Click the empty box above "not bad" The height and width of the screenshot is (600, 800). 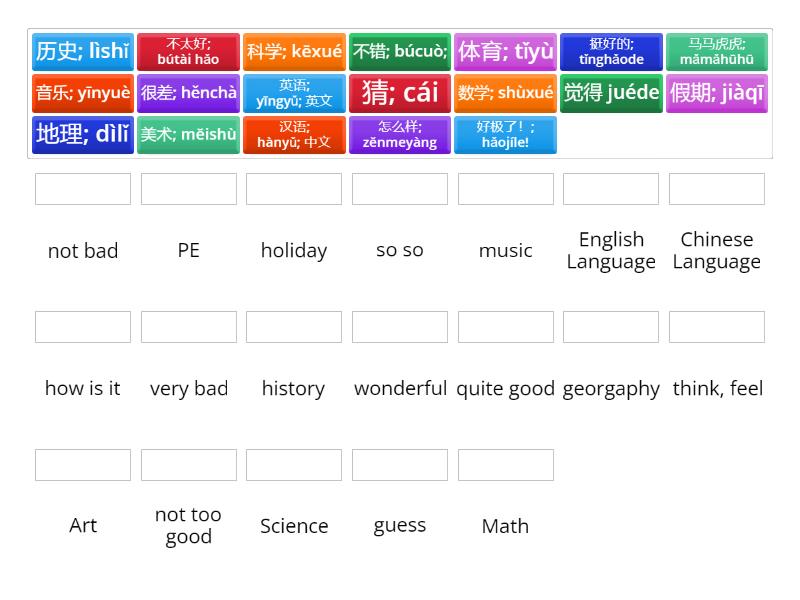click(83, 189)
